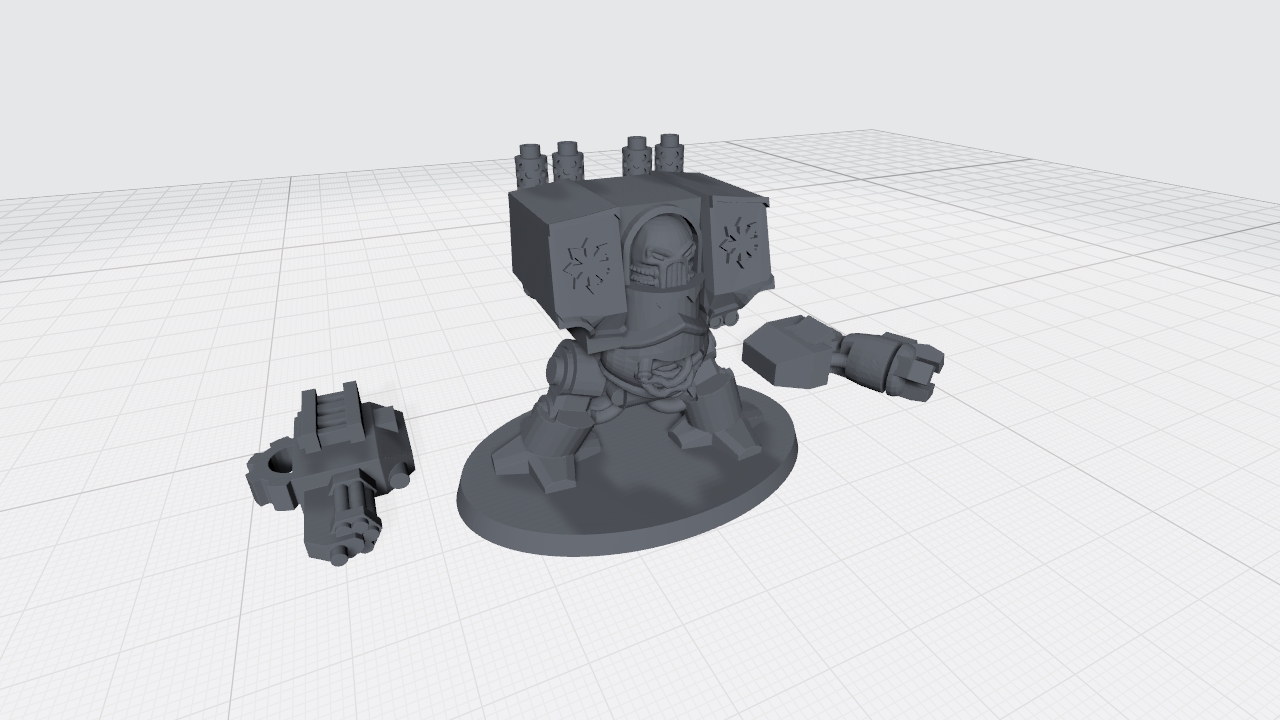This screenshot has height=720, width=1280.
Task: Click the rightmost exhaust stack on top
Action: pyautogui.click(x=668, y=153)
